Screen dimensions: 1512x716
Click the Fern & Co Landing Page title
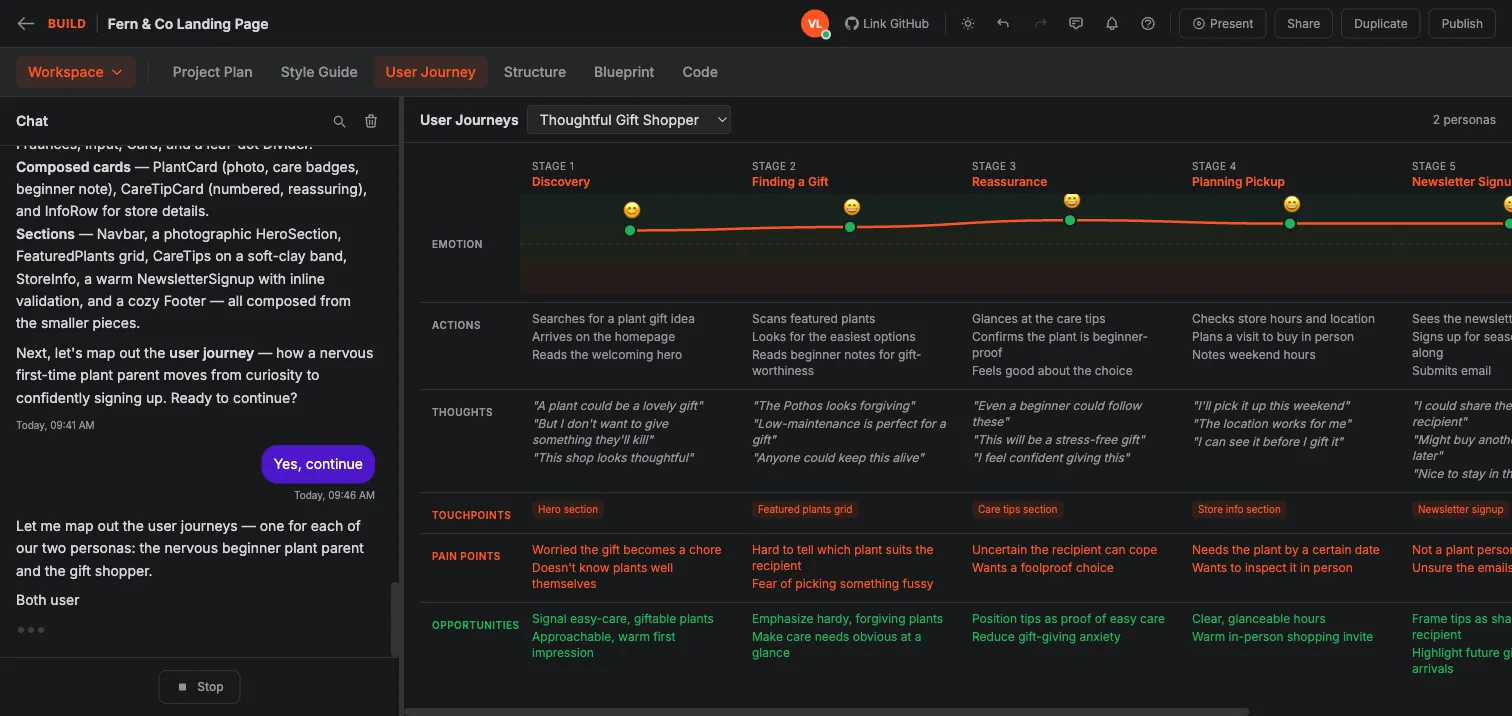188,24
